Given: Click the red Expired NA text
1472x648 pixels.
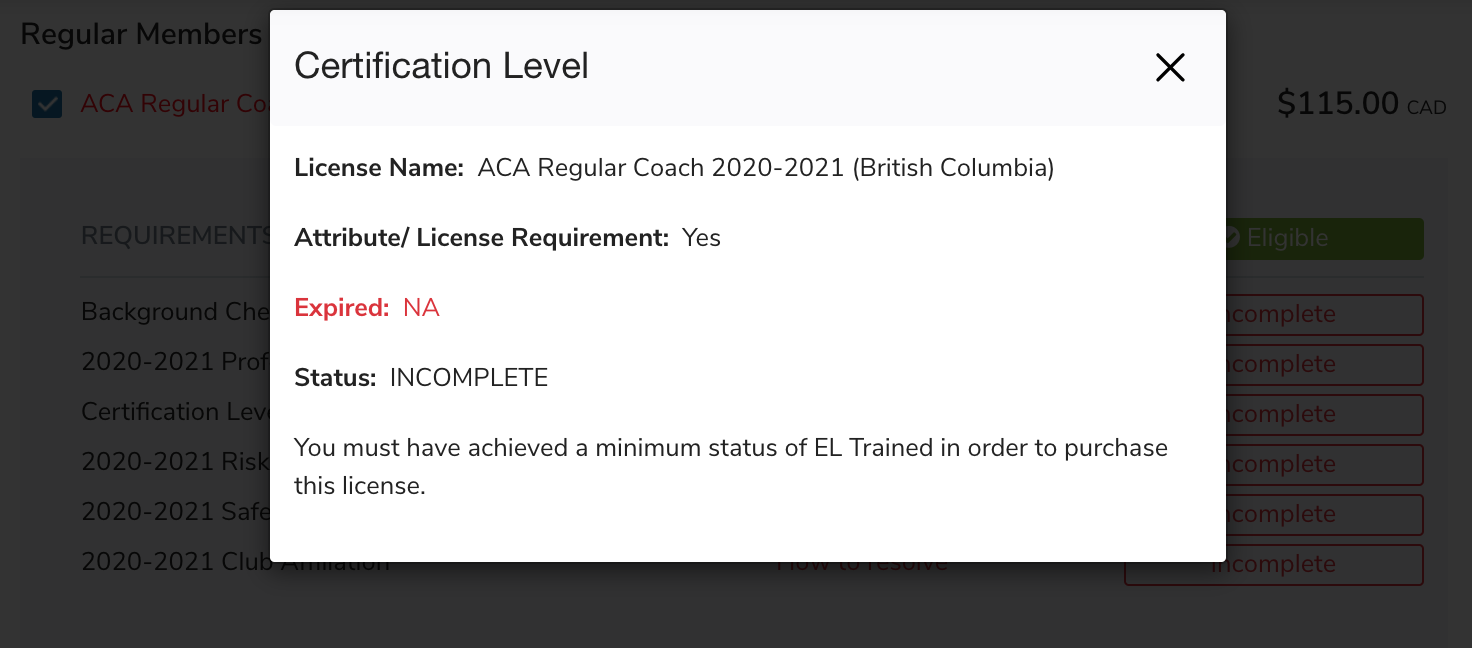Looking at the screenshot, I should click(367, 308).
